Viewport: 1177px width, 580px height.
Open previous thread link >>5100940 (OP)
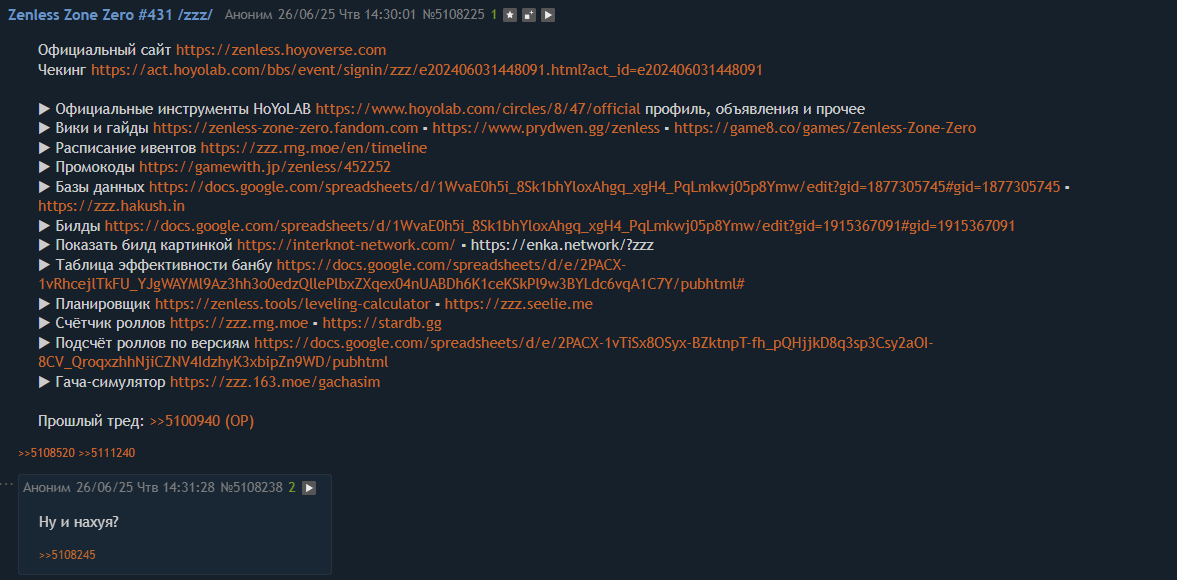202,421
